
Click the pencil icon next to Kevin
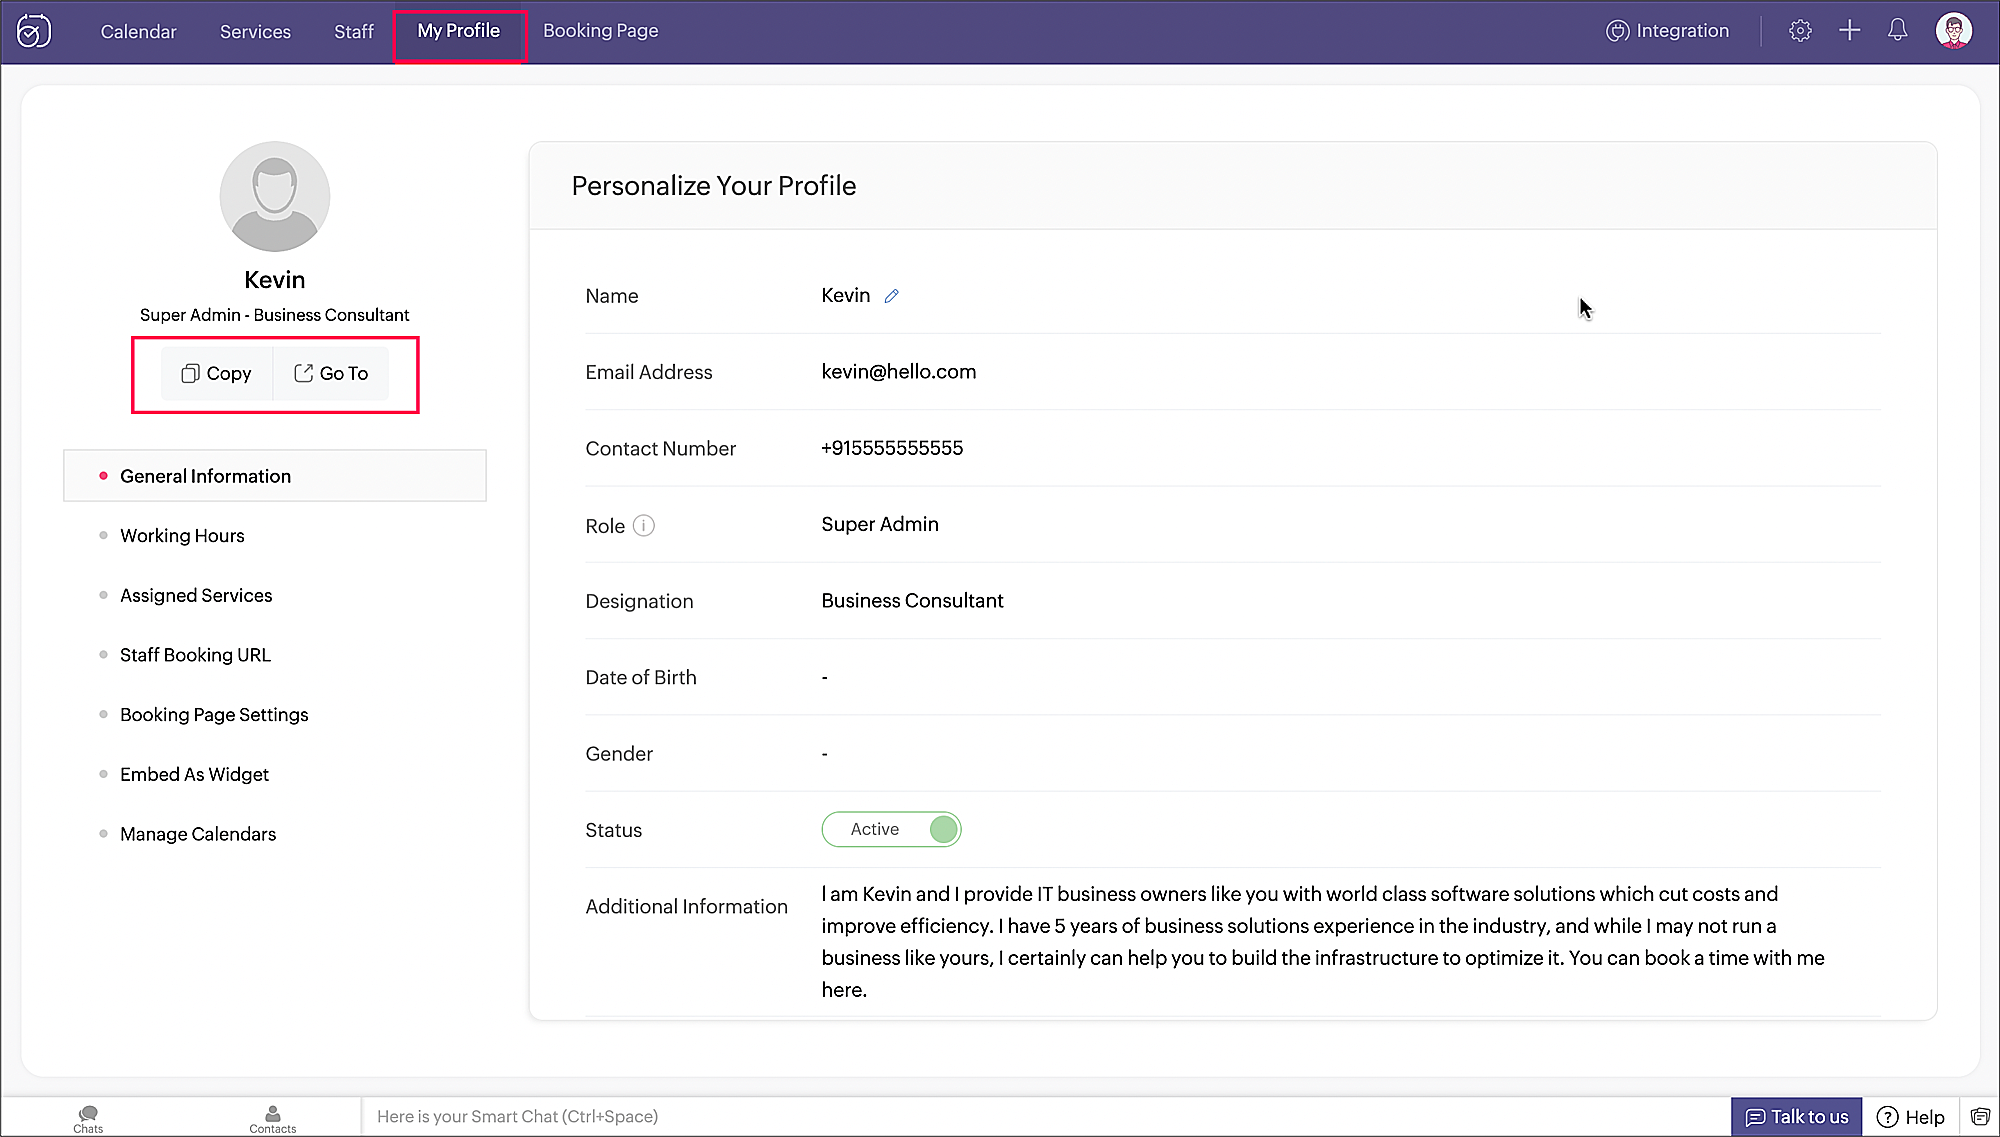pos(891,296)
